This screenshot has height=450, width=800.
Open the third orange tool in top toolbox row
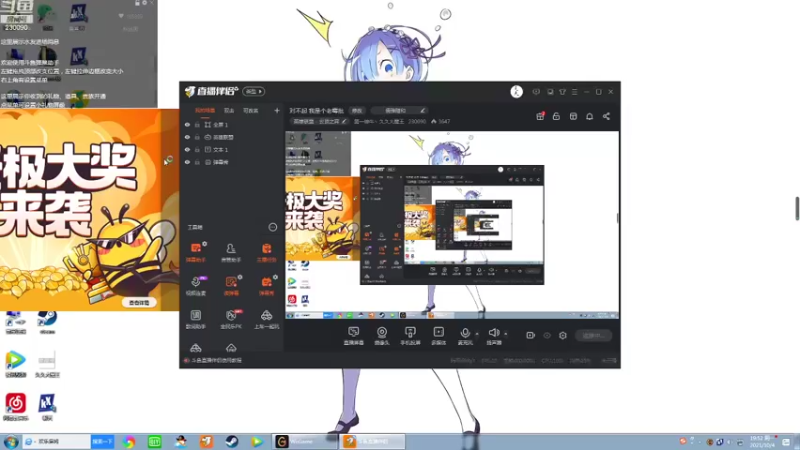point(266,252)
